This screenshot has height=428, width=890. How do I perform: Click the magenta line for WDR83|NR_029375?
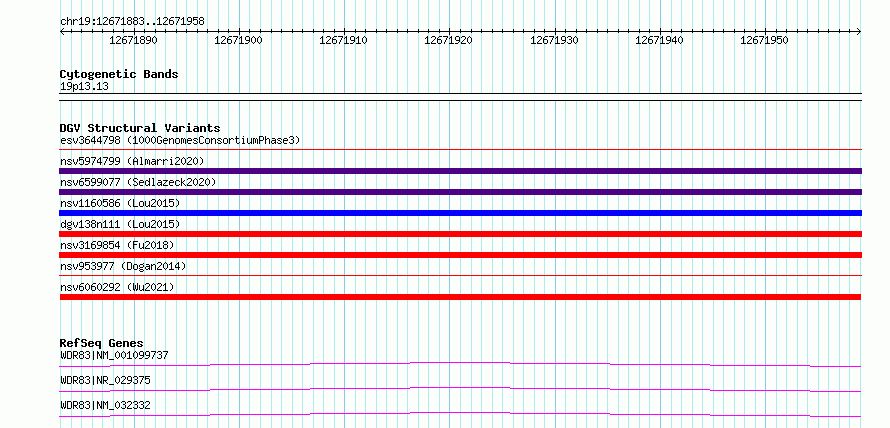(460, 389)
